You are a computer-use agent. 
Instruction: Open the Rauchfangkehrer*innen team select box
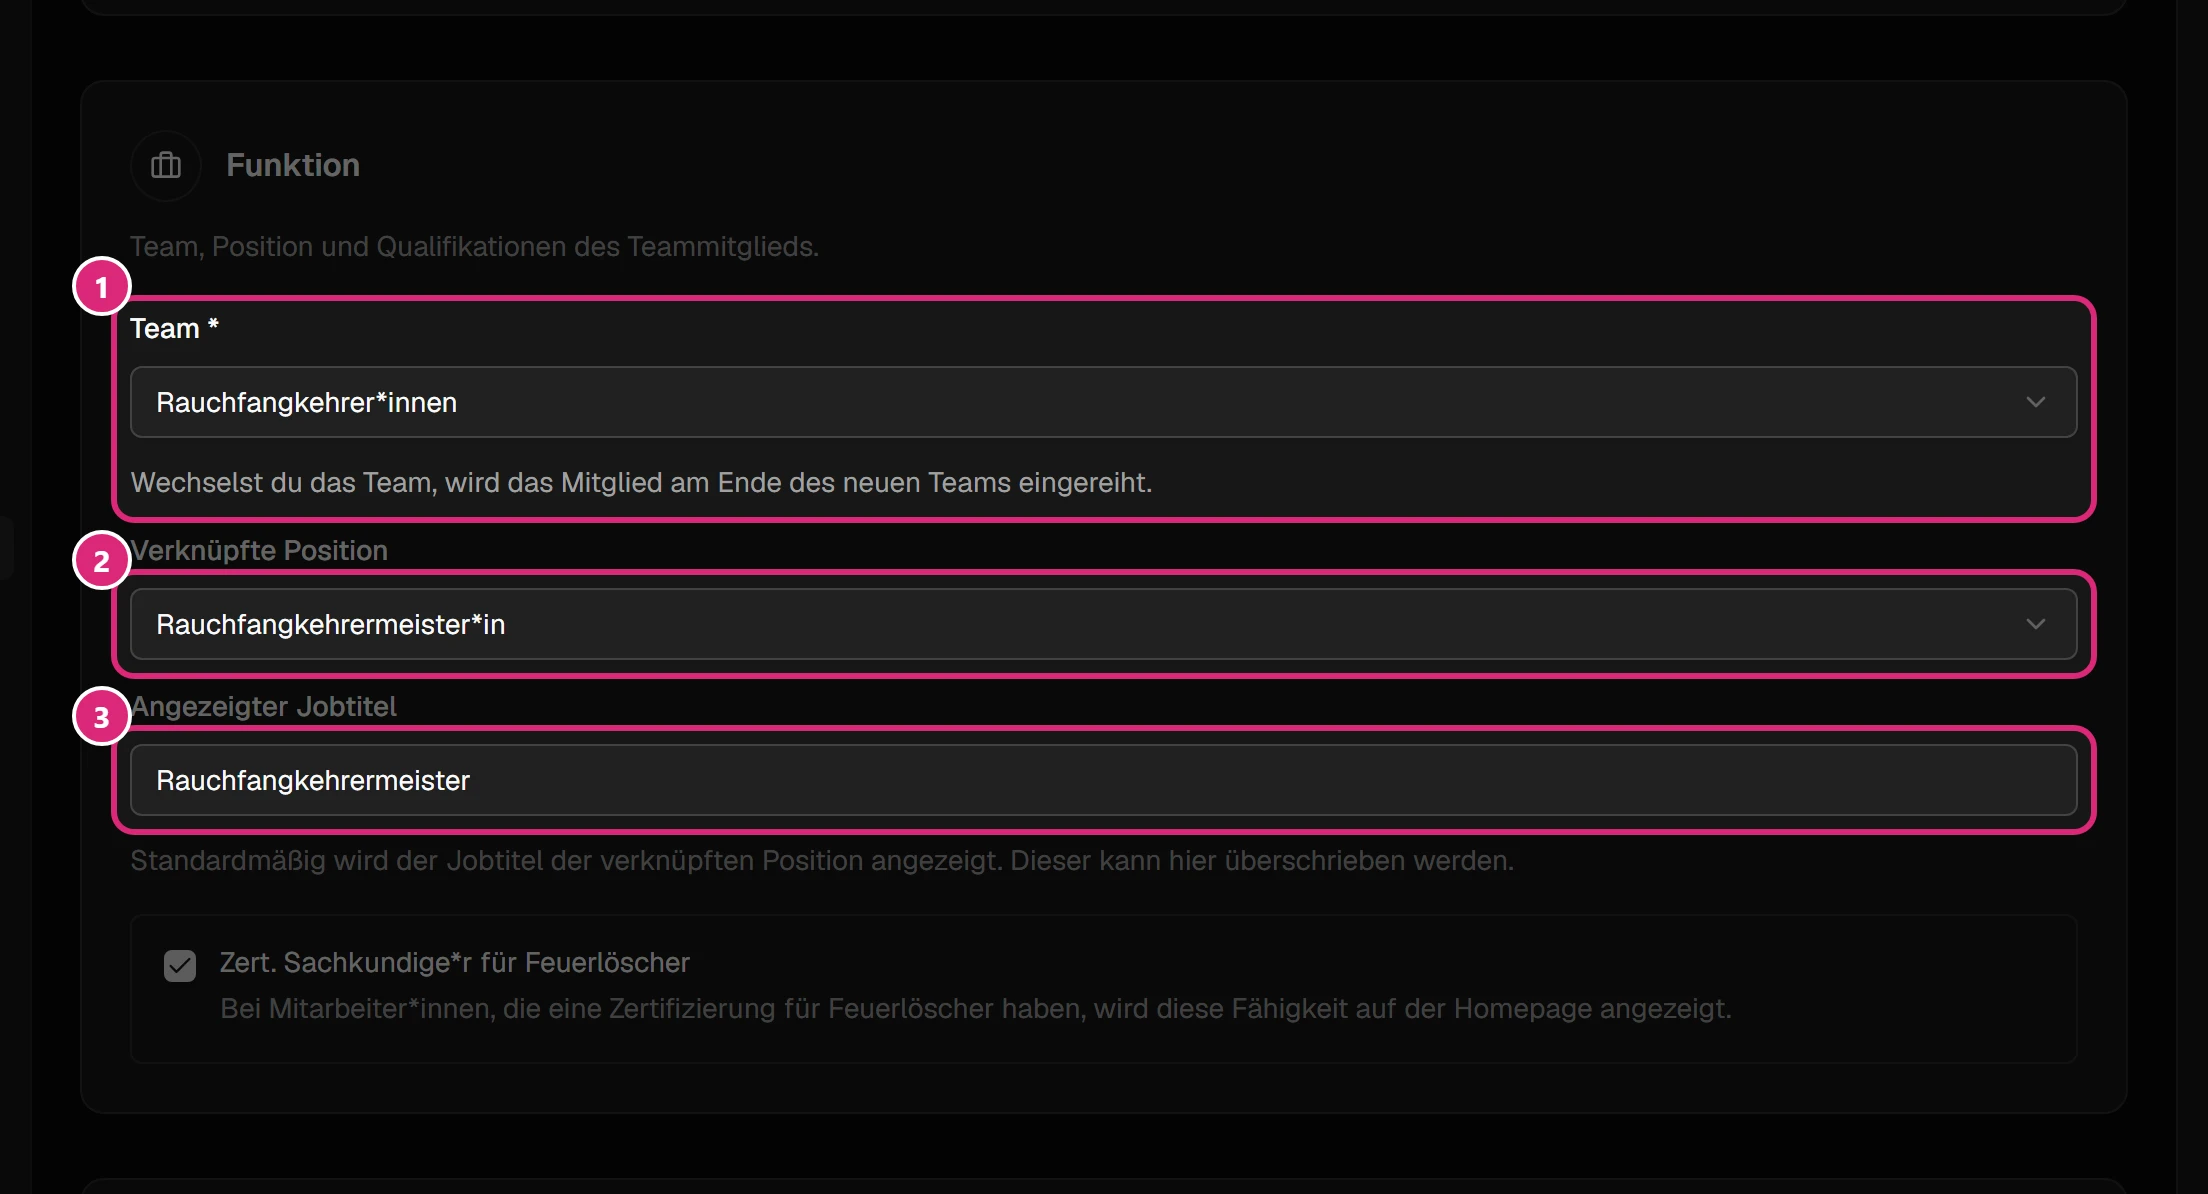pyautogui.click(x=1103, y=402)
